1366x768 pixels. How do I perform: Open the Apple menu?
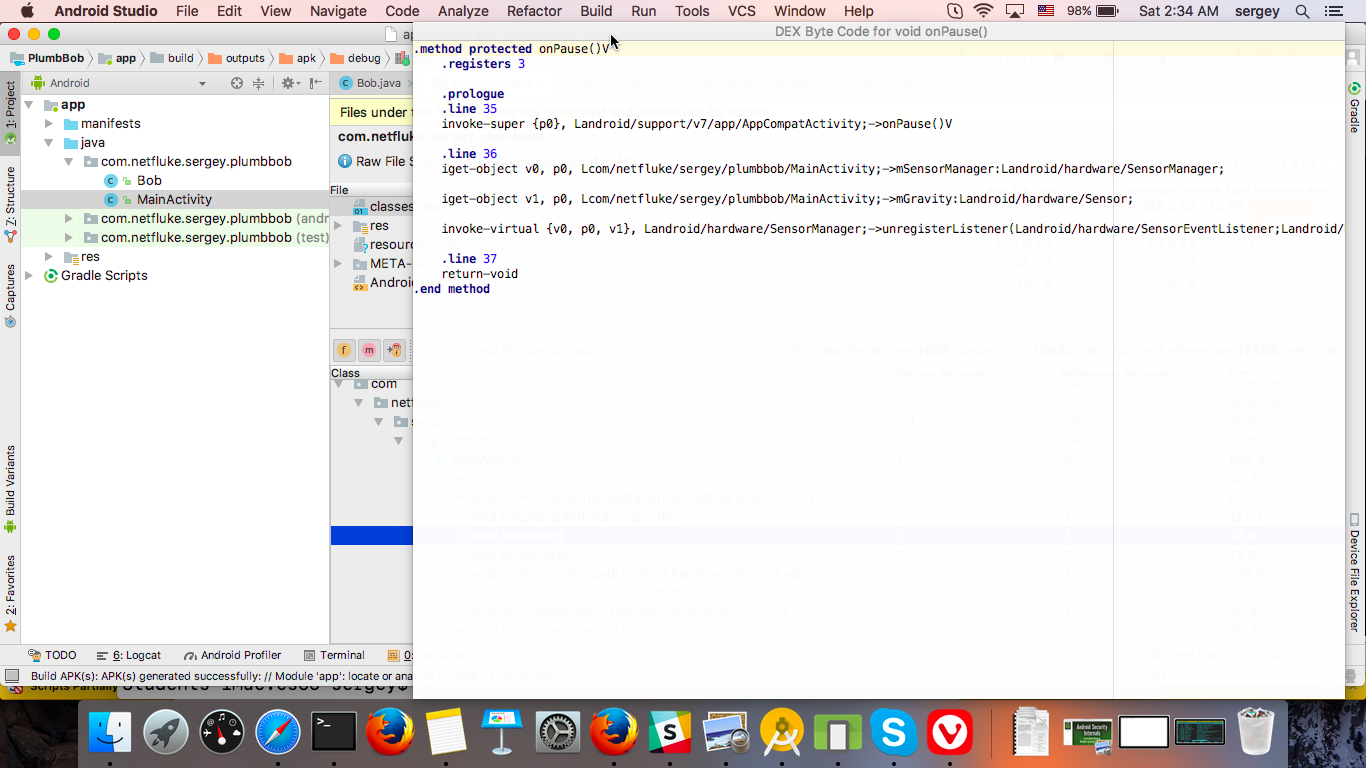point(27,11)
